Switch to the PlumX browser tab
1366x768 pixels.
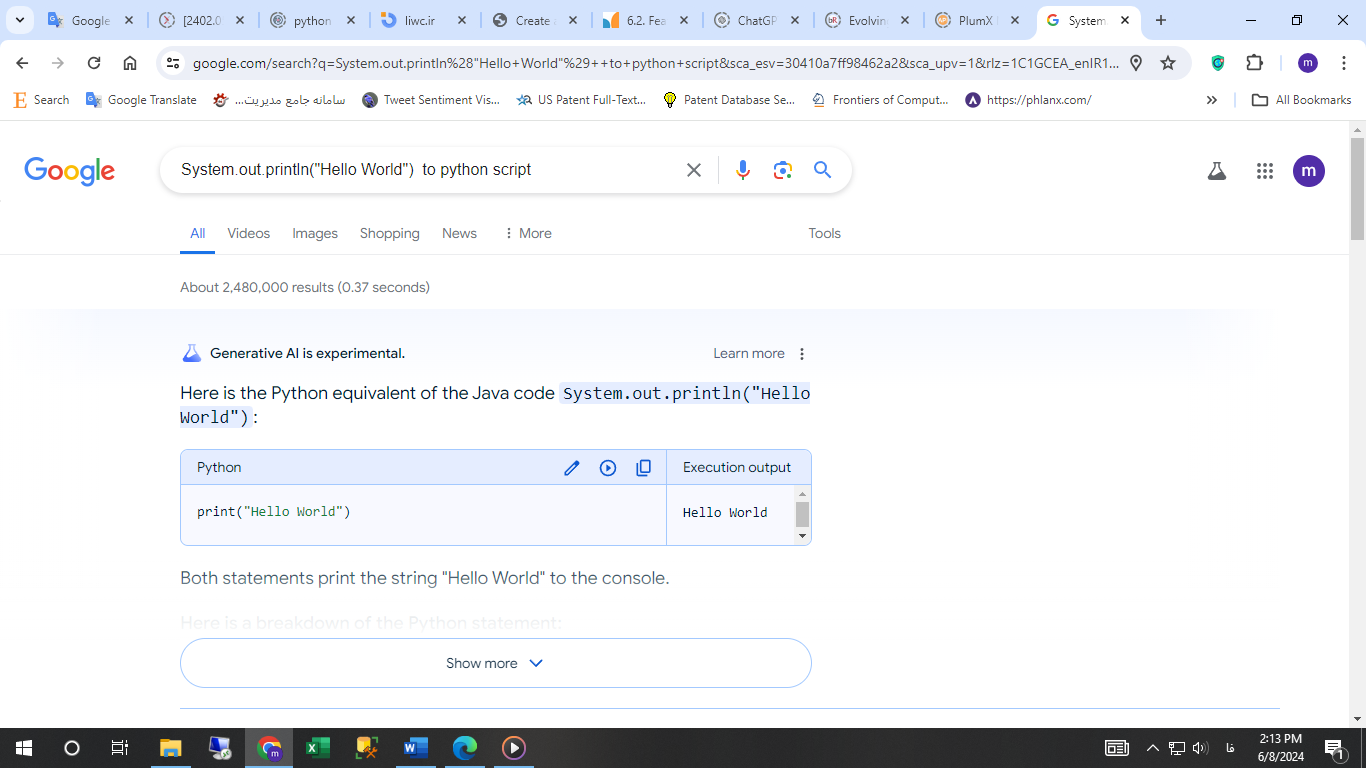point(977,20)
